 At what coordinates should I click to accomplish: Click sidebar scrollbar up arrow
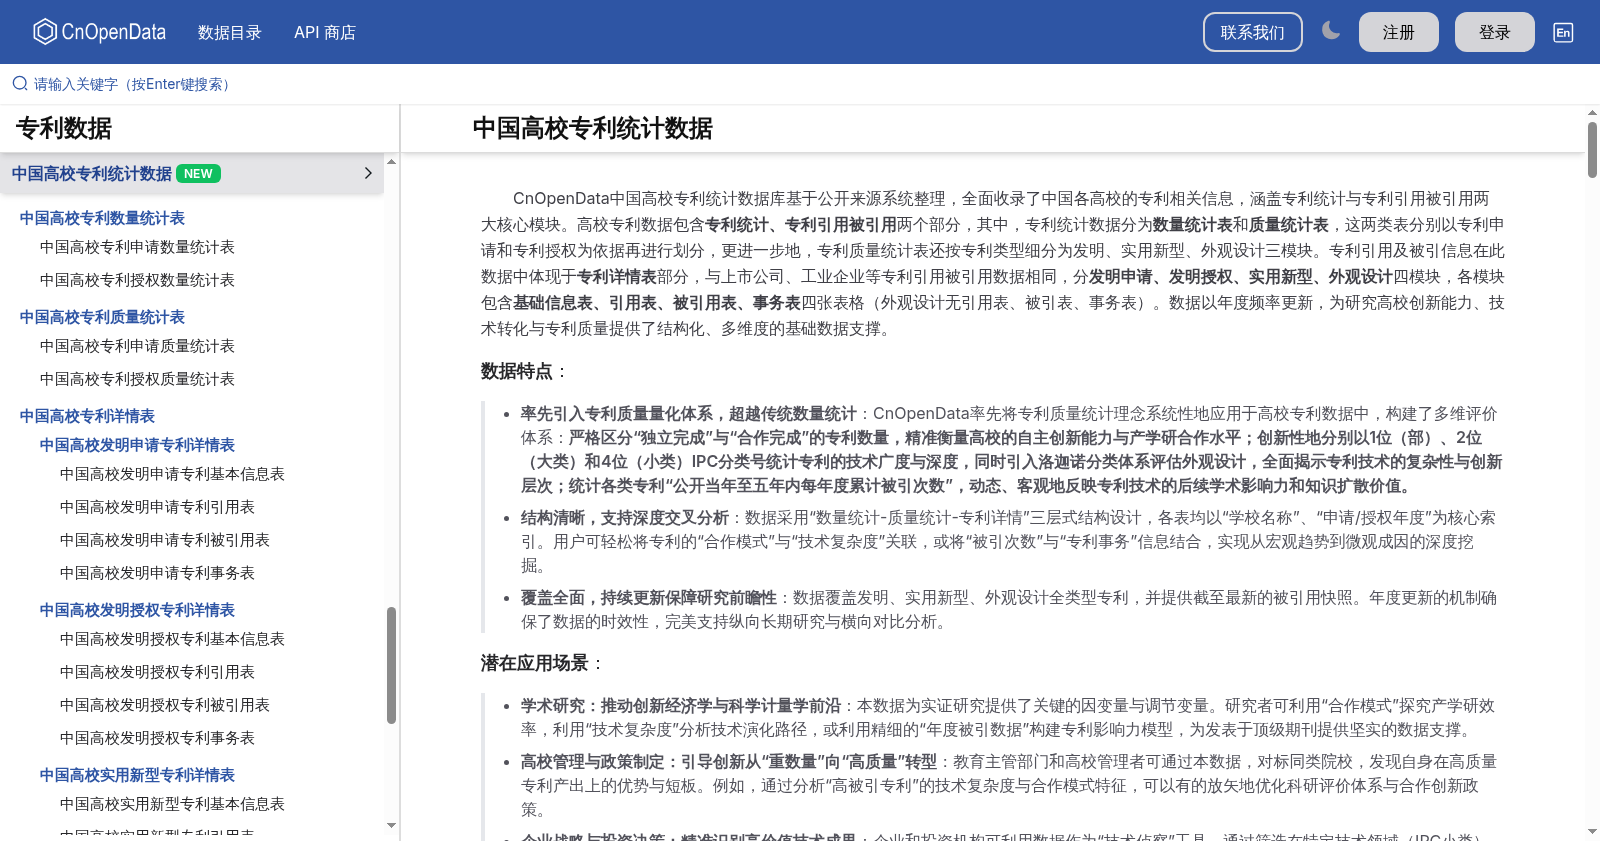click(x=391, y=161)
